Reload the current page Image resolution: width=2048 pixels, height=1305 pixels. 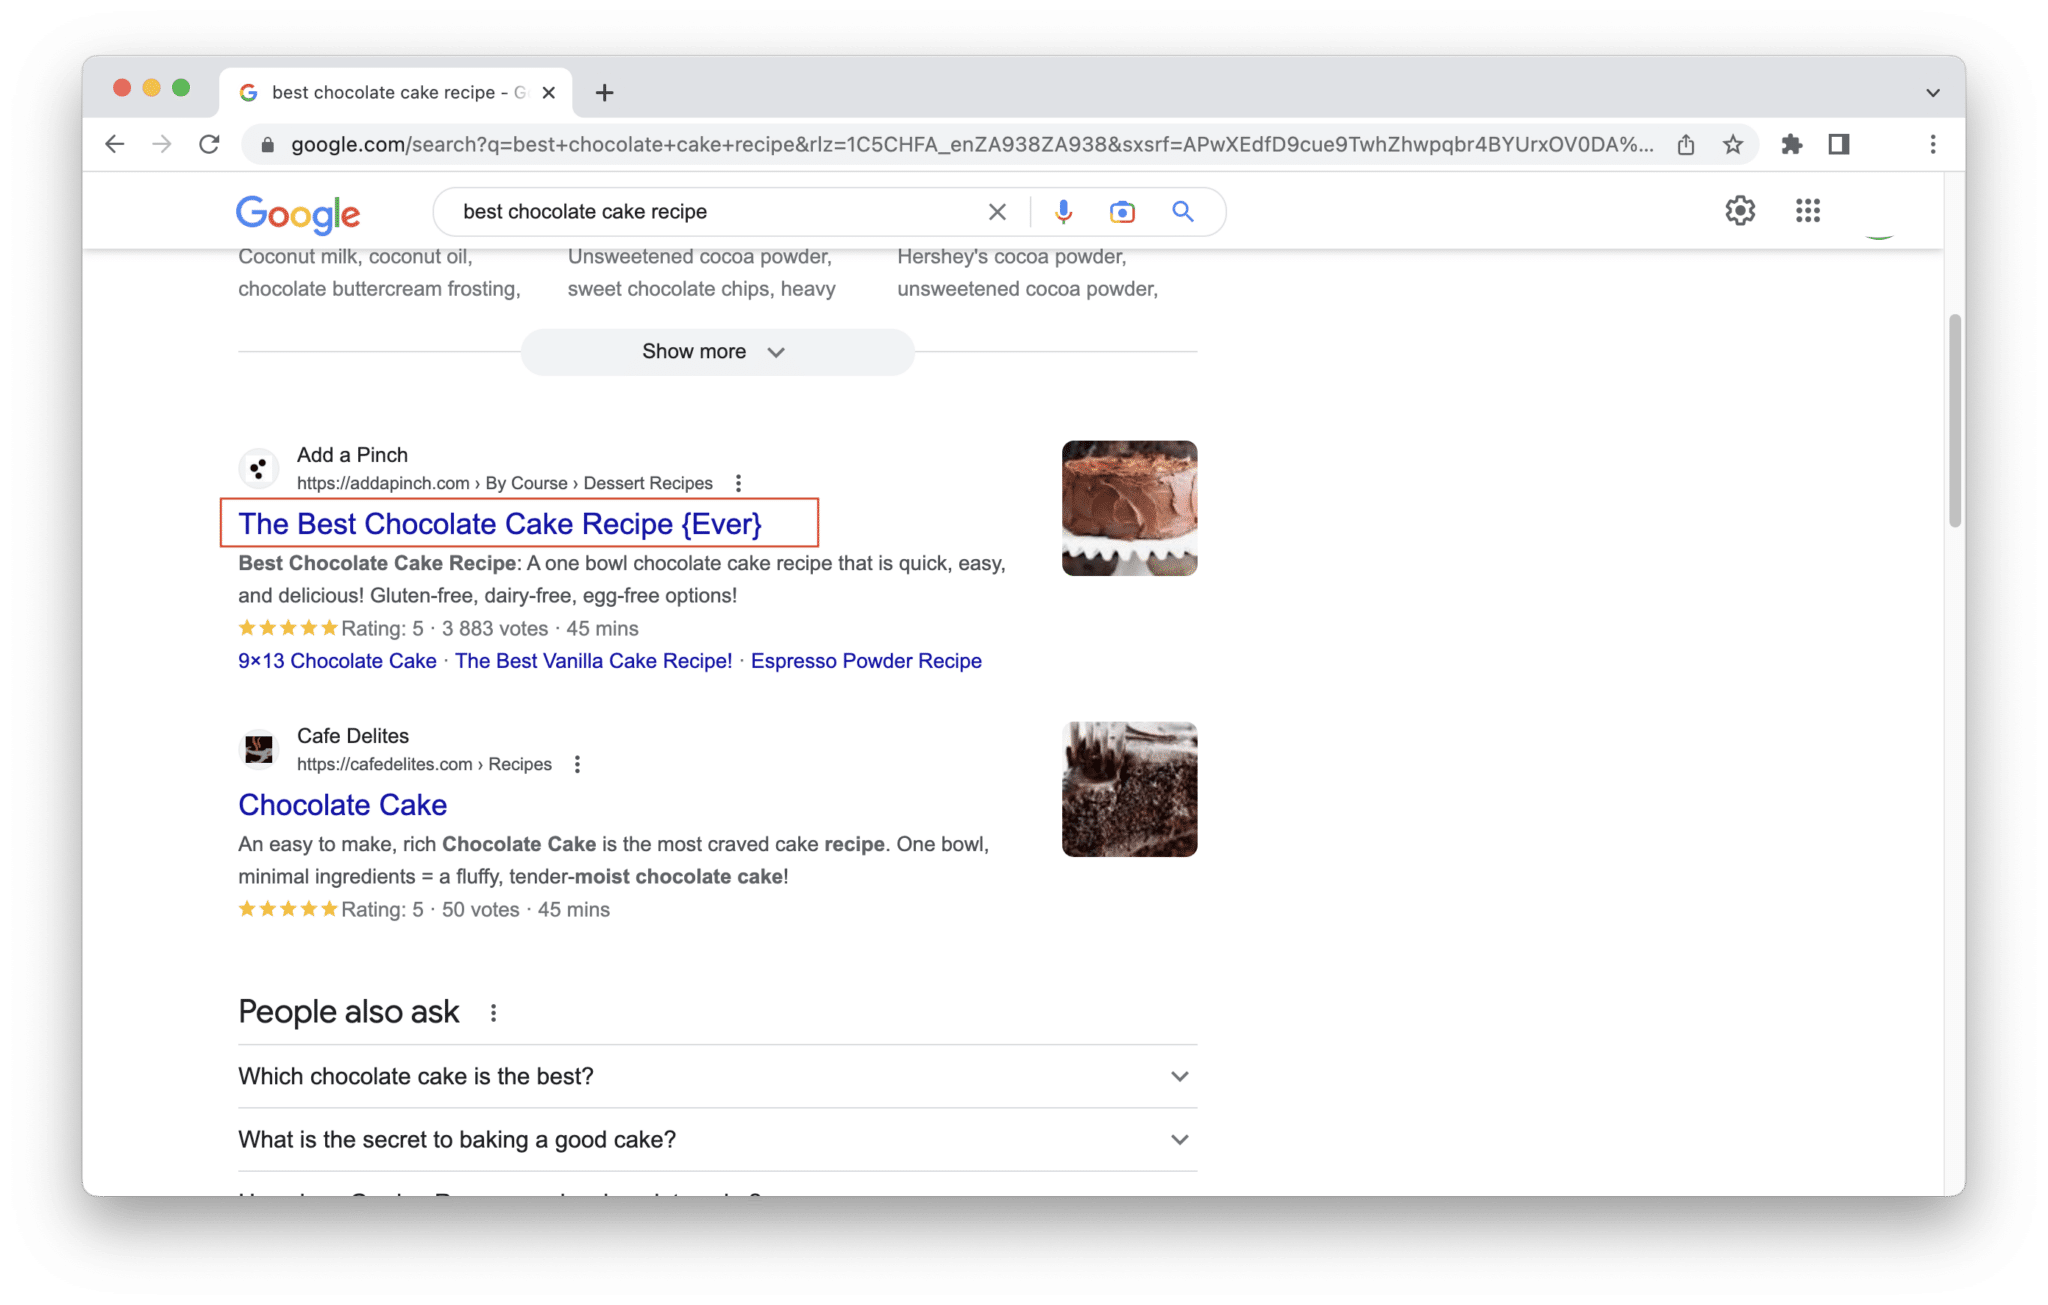[209, 144]
